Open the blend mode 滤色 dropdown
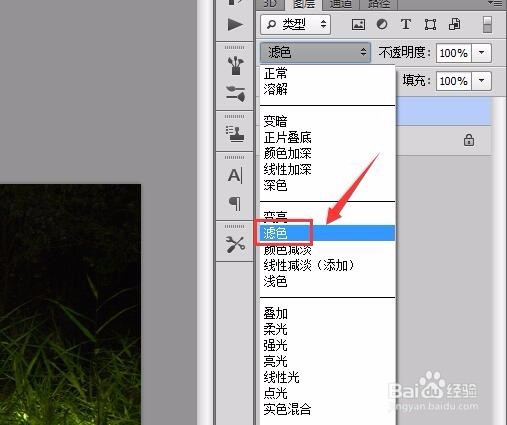 (315, 52)
